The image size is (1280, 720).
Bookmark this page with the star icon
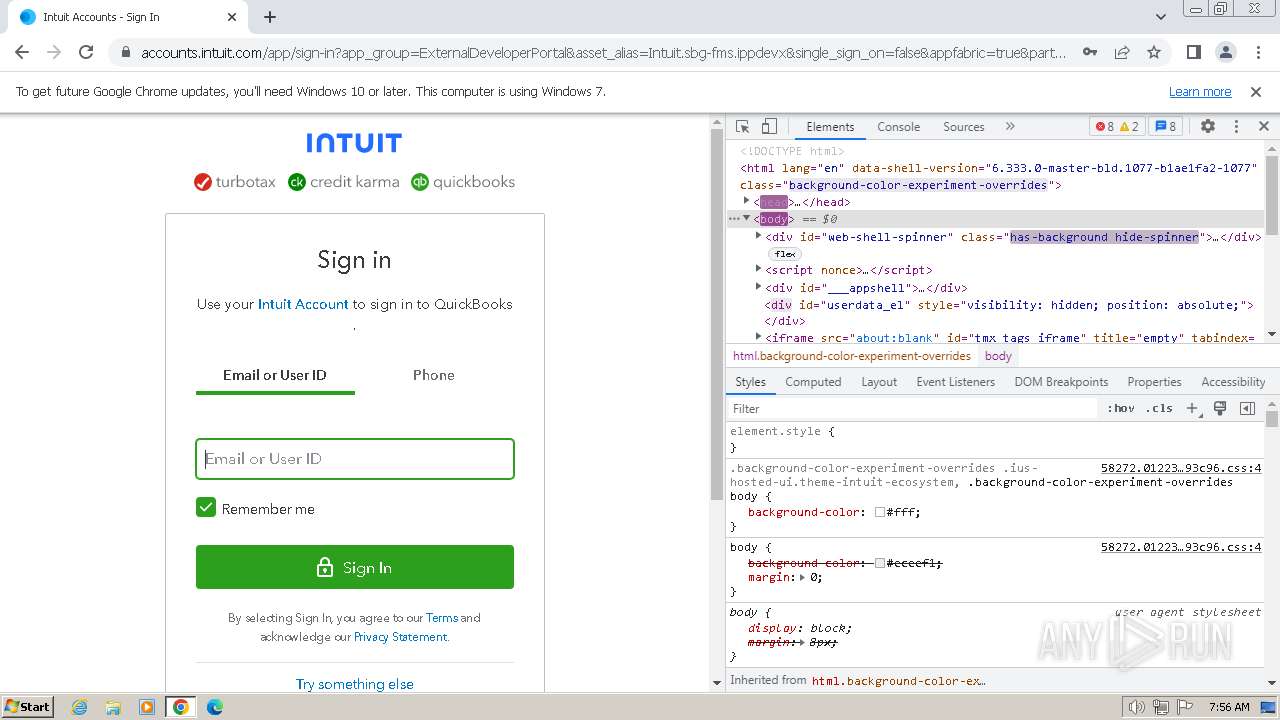click(x=1154, y=52)
